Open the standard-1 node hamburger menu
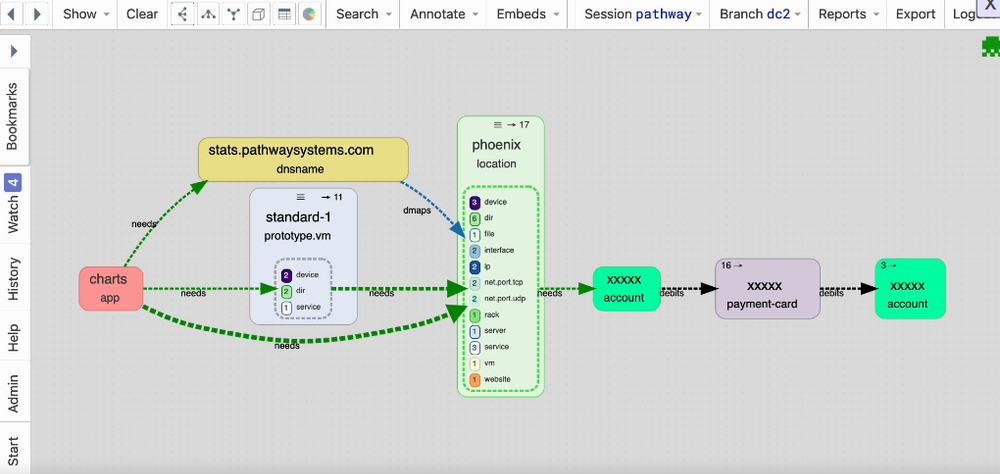Image resolution: width=1000 pixels, height=474 pixels. [x=301, y=196]
